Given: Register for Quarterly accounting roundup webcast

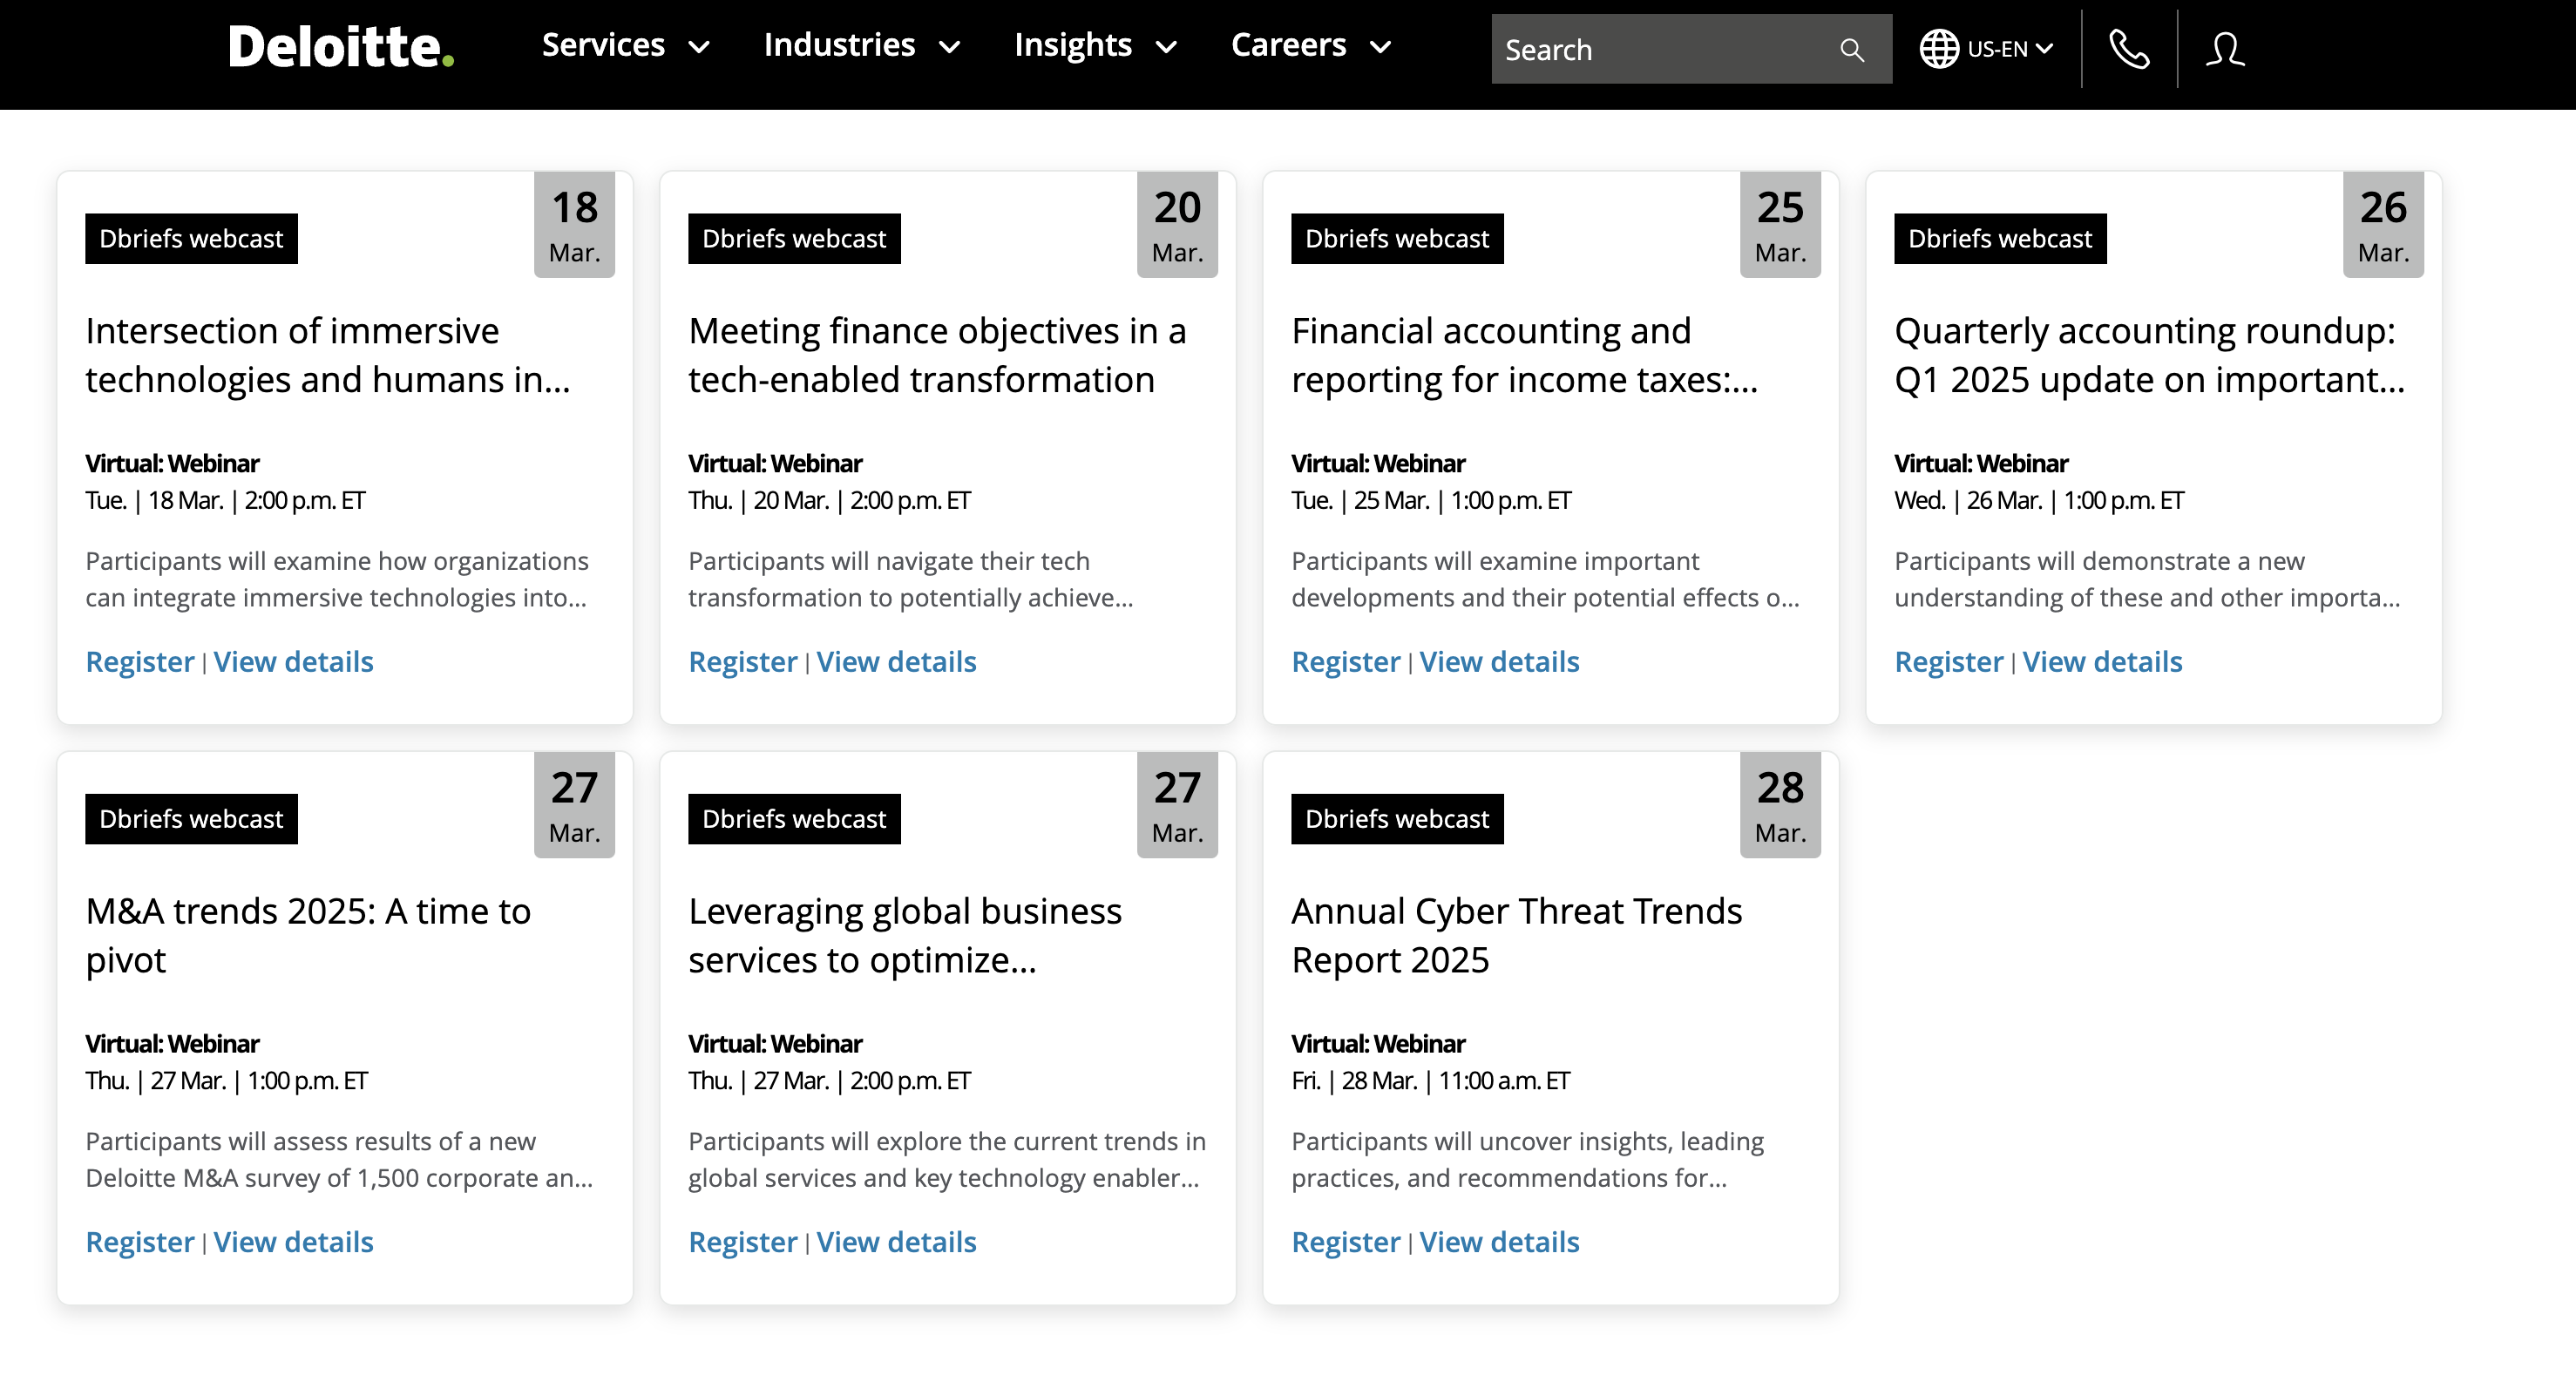Looking at the screenshot, I should tap(1948, 662).
